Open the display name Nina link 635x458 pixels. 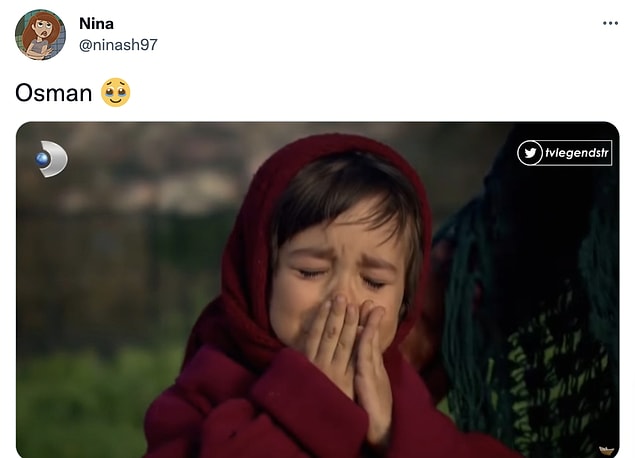[96, 23]
